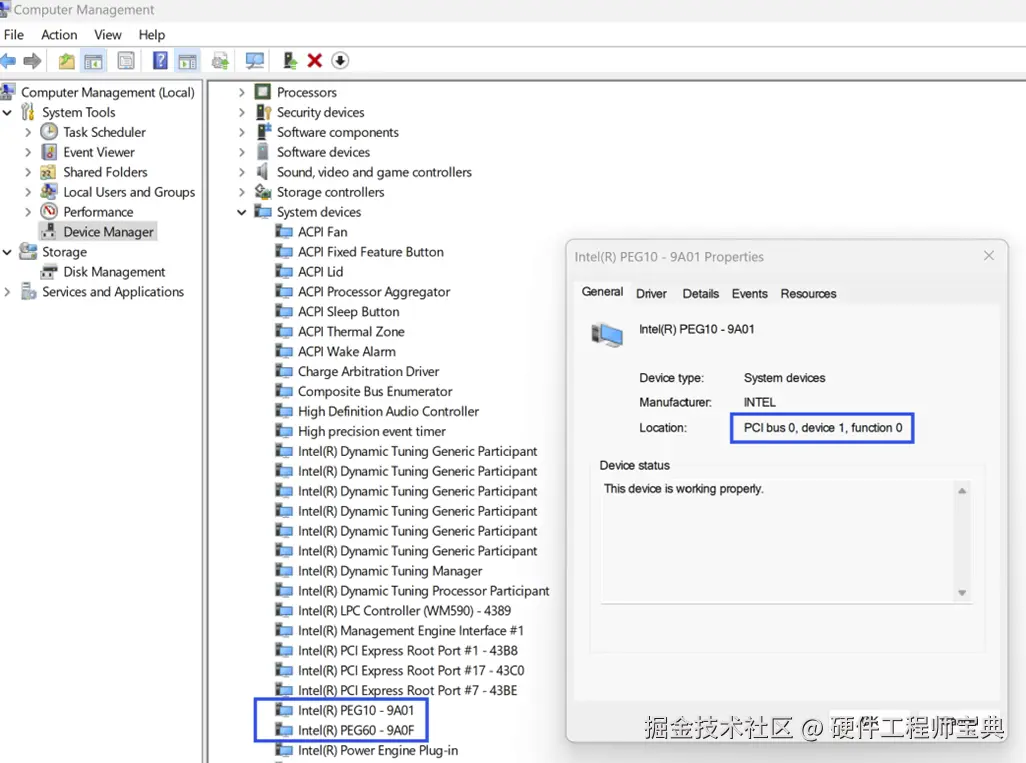Open the Help question mark toolbar icon

[x=160, y=61]
